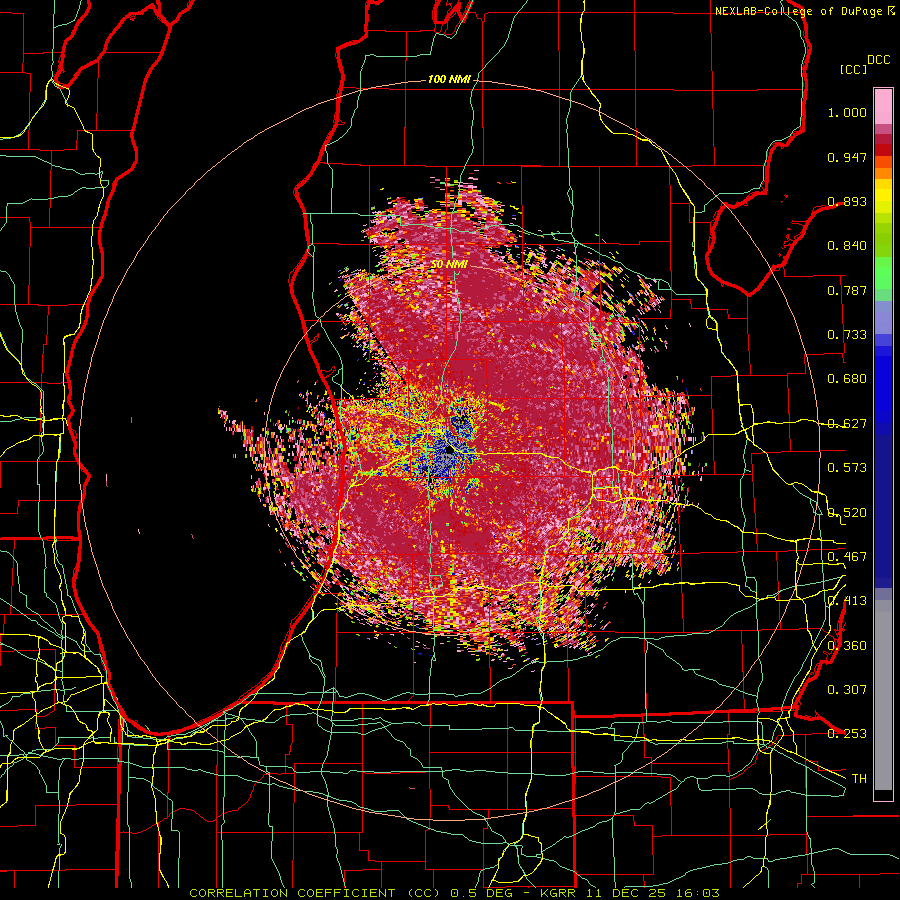Click the yellow segment of the color bar
Screen dimensions: 900x900
click(x=883, y=197)
